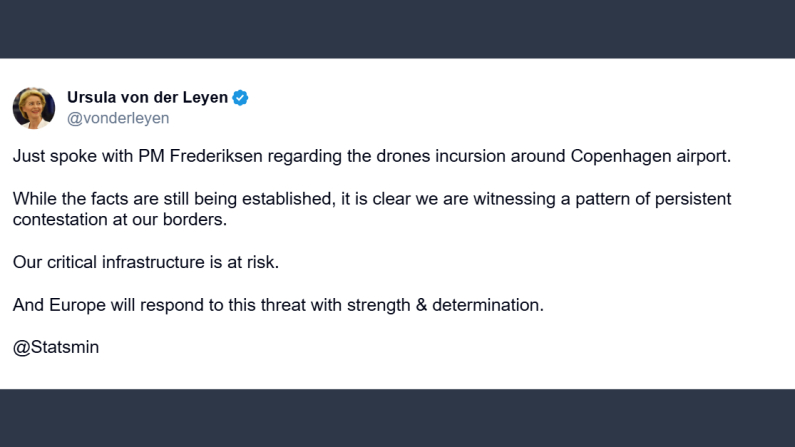Click the word "Europe" in the last sentence

[x=73, y=305]
